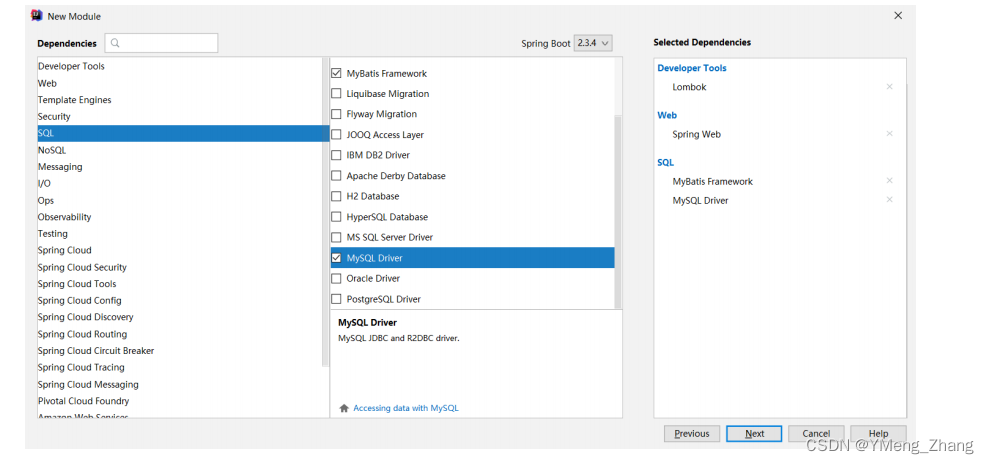Viewport: 989px width, 464px height.
Task: Focus the dependencies search field
Action: tap(161, 43)
